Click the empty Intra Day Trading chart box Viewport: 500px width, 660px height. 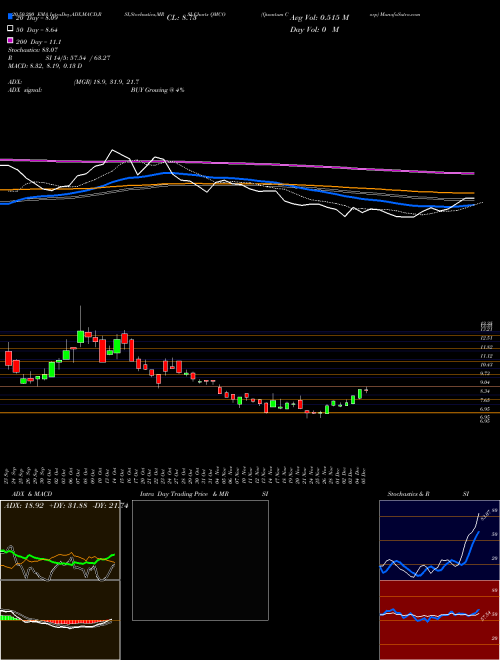pos(200,560)
